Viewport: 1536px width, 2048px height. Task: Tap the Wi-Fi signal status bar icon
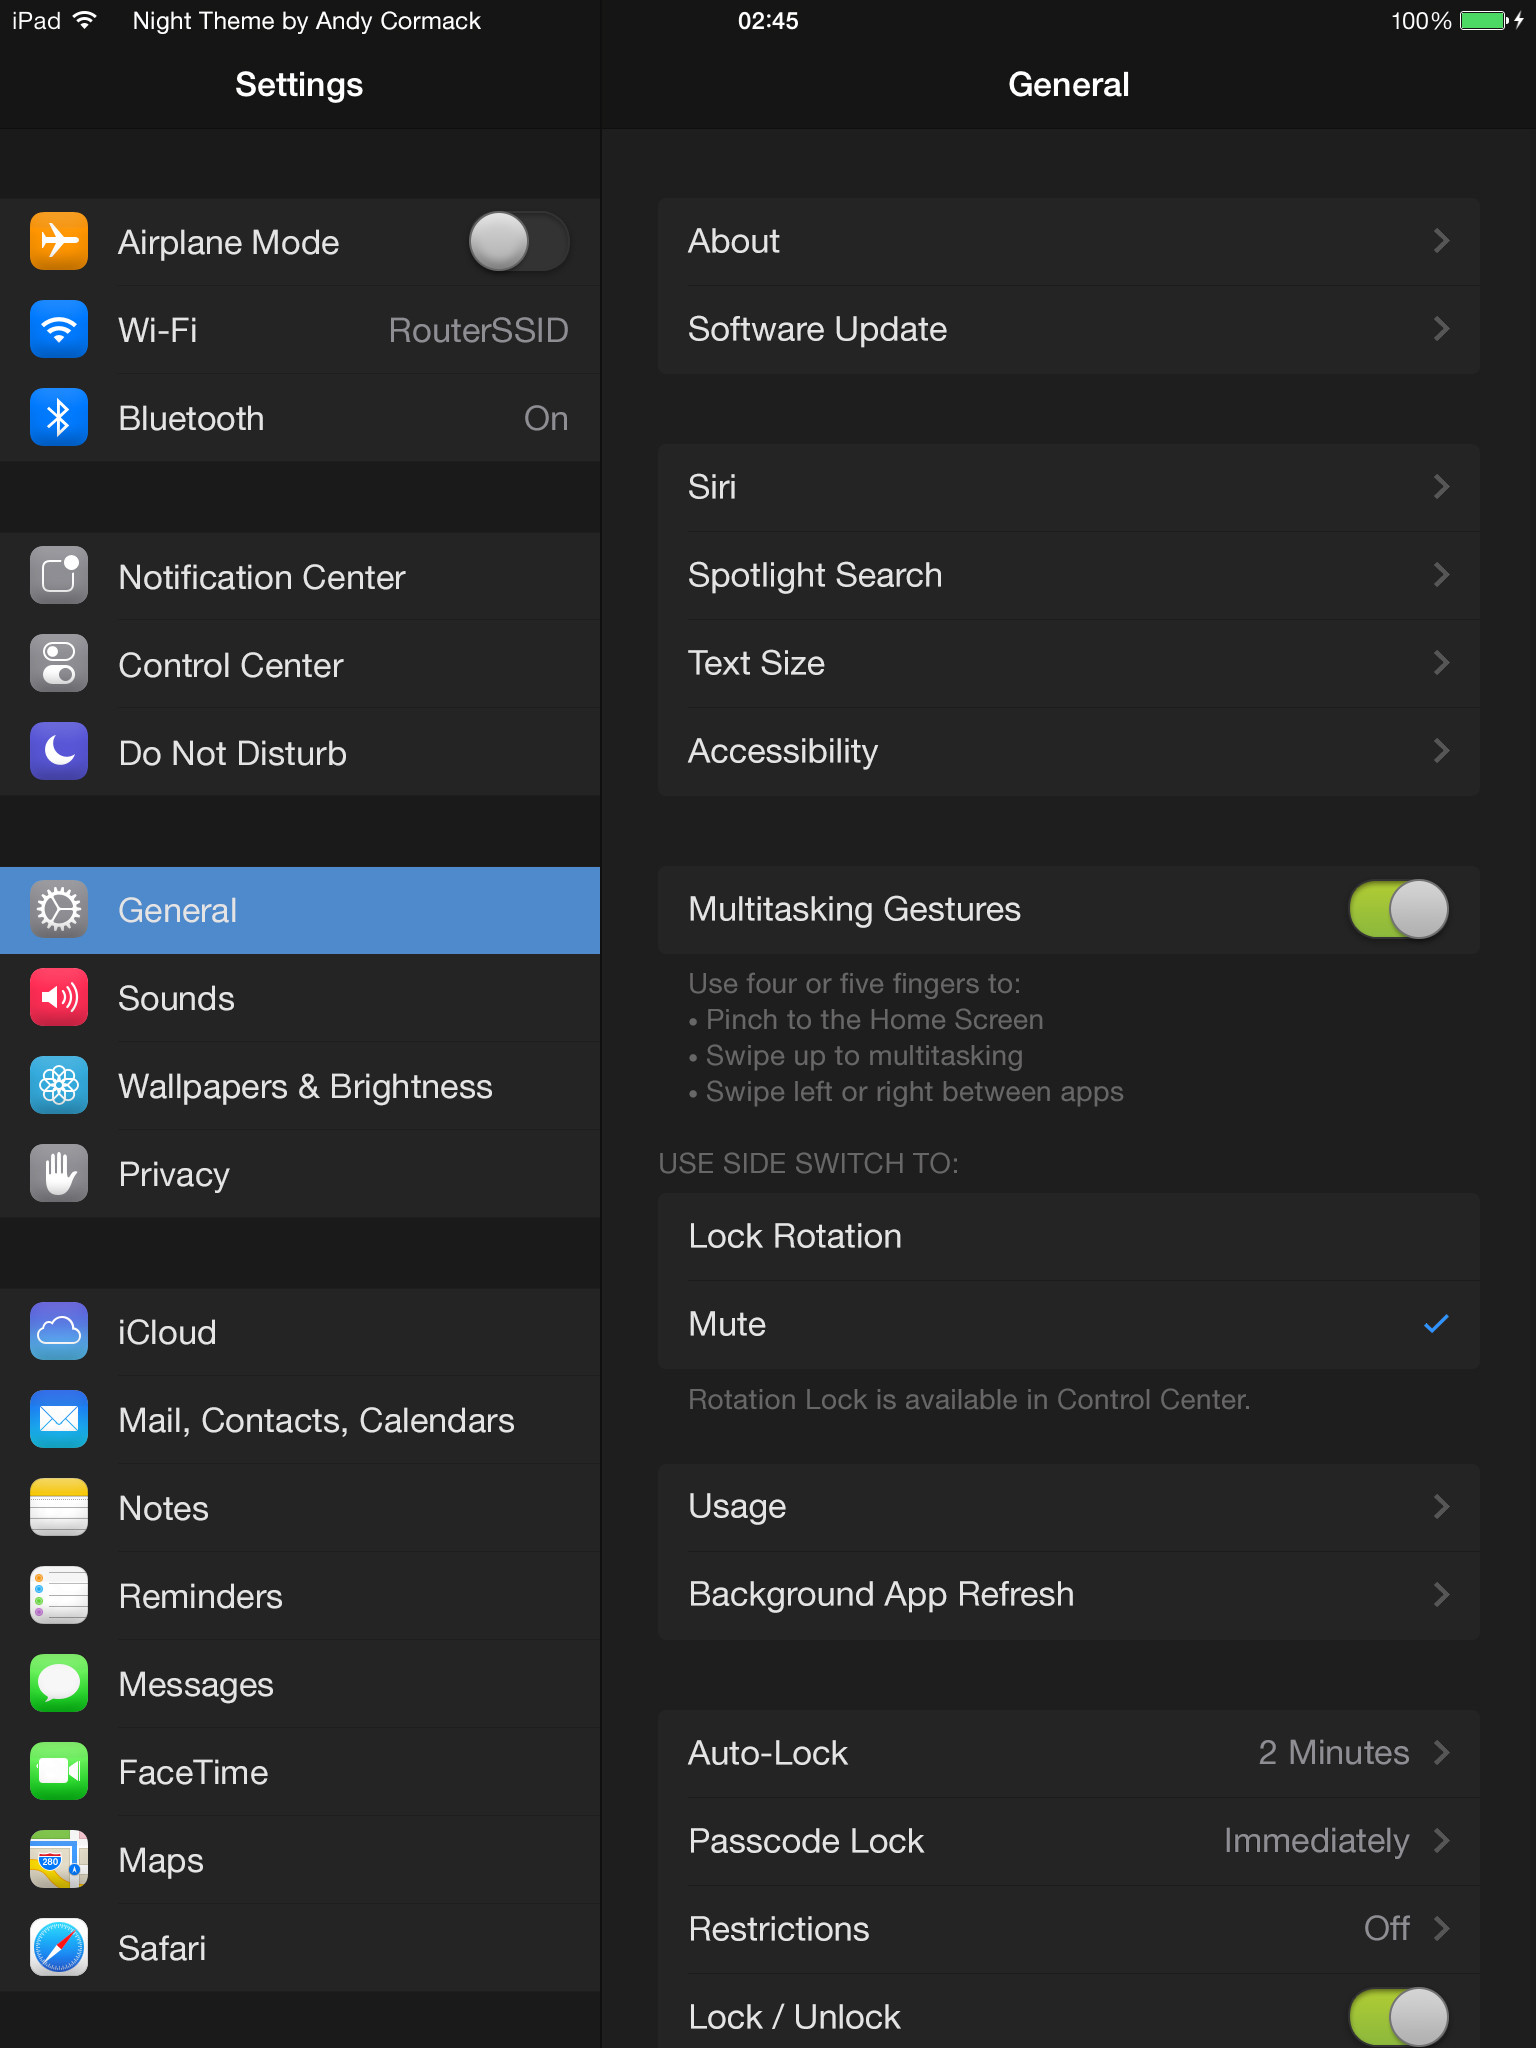[x=85, y=20]
